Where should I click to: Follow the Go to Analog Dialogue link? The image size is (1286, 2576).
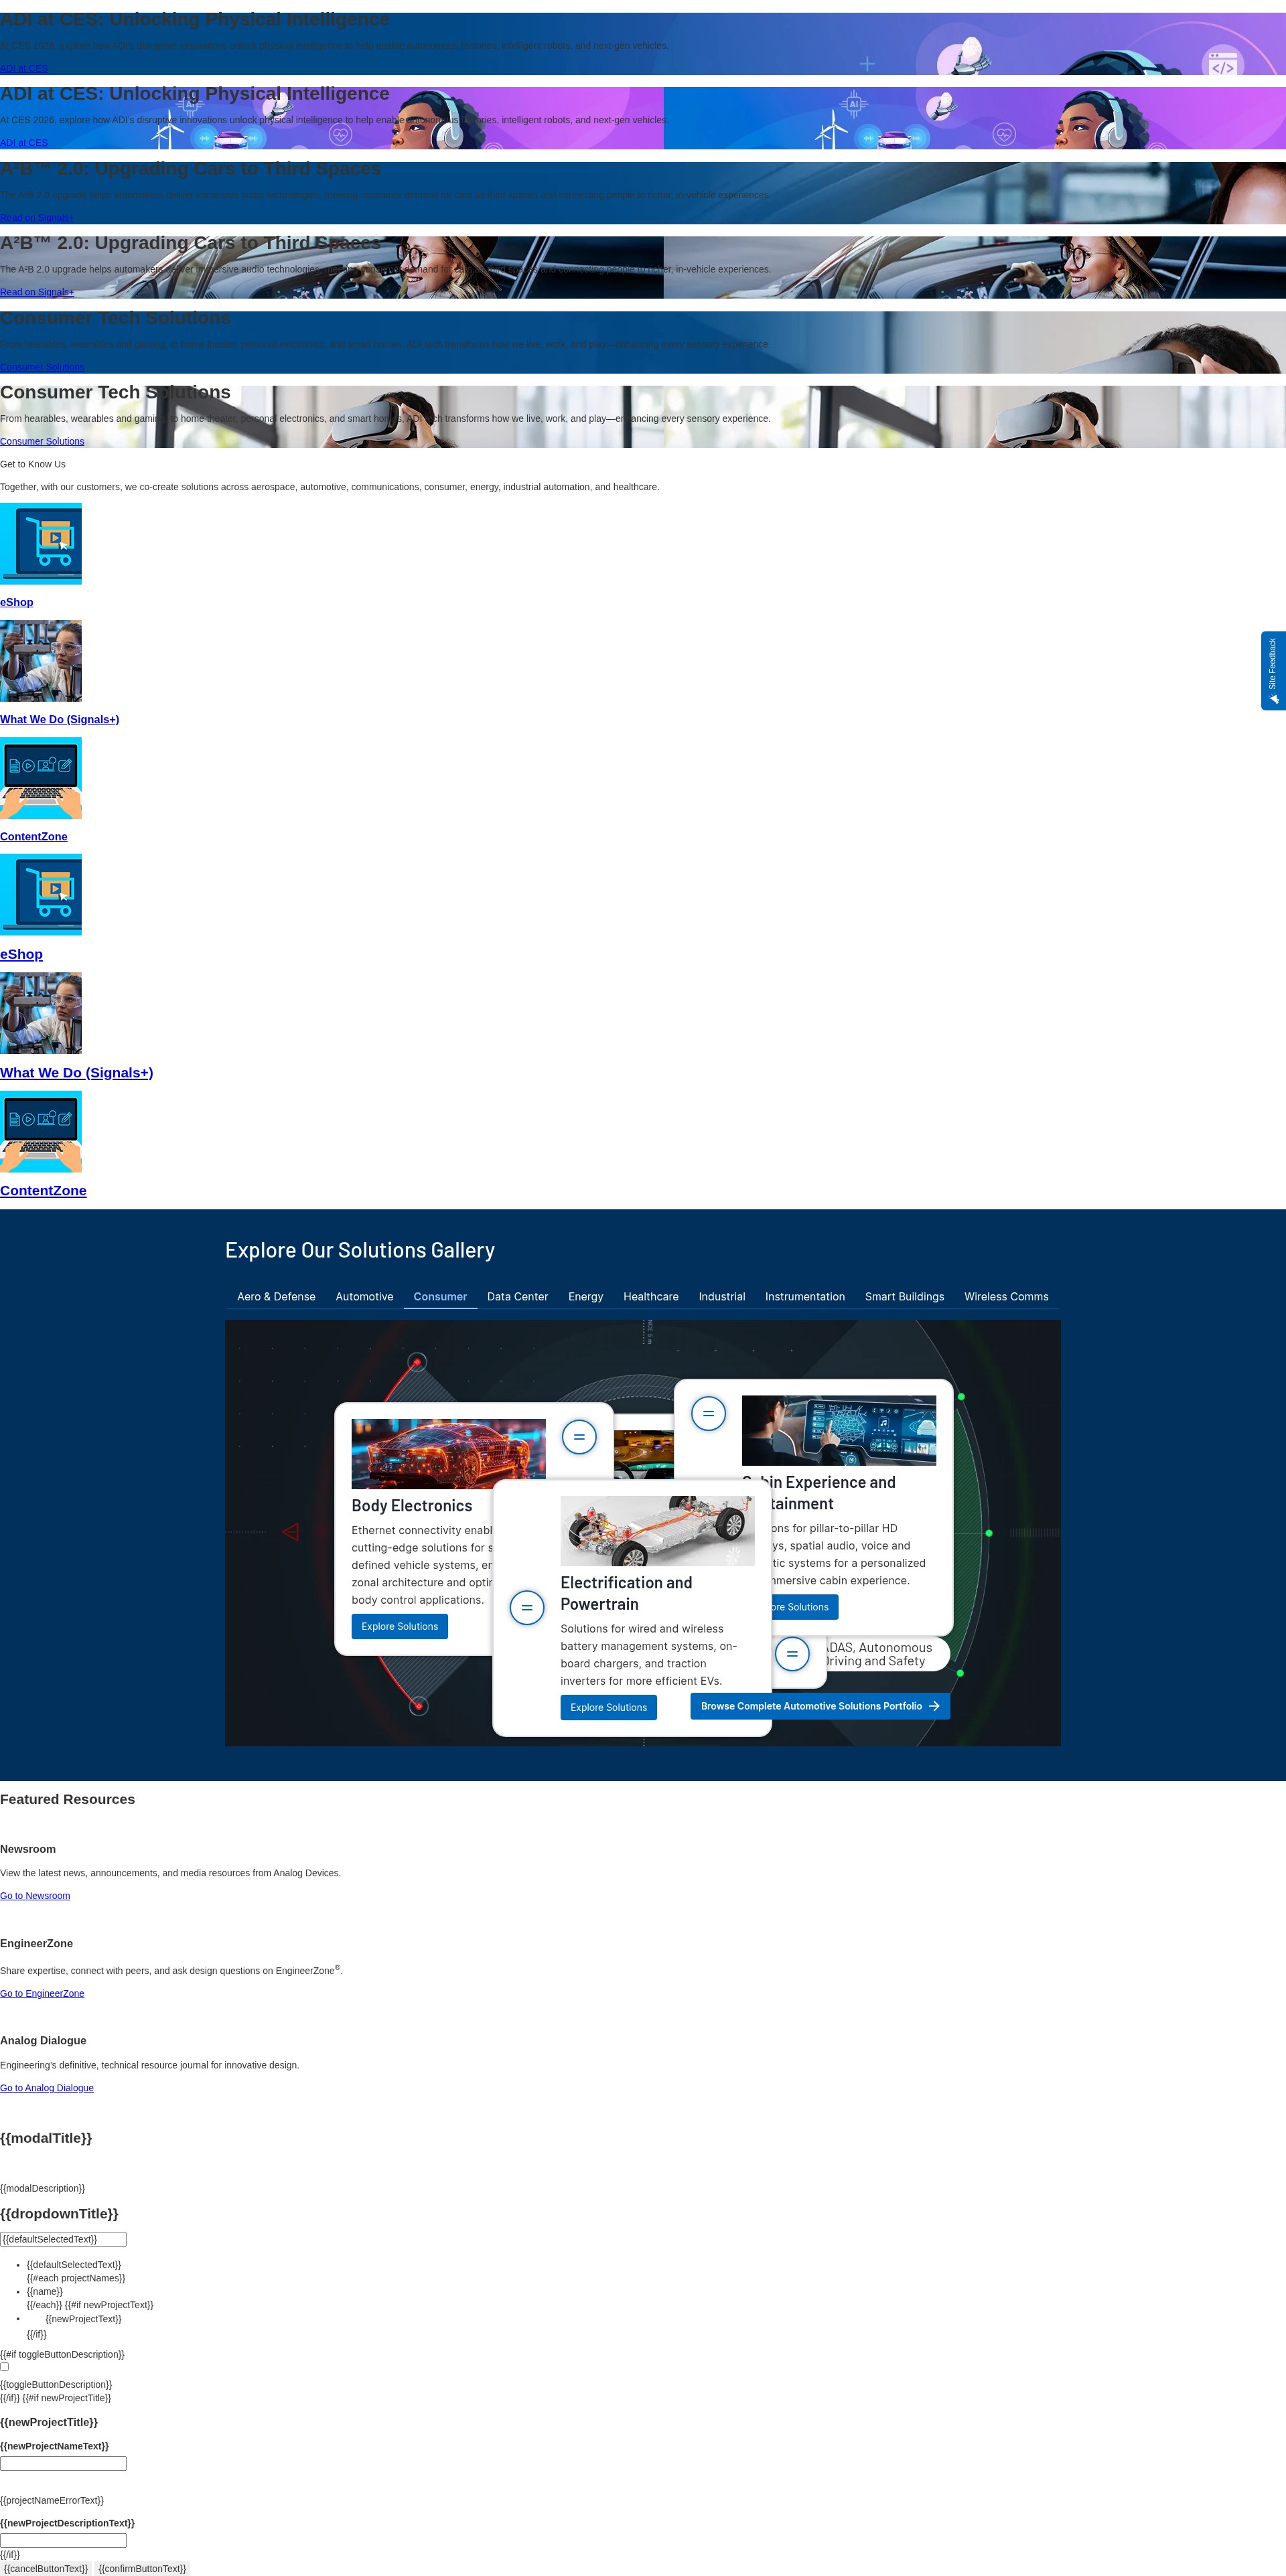click(47, 2087)
